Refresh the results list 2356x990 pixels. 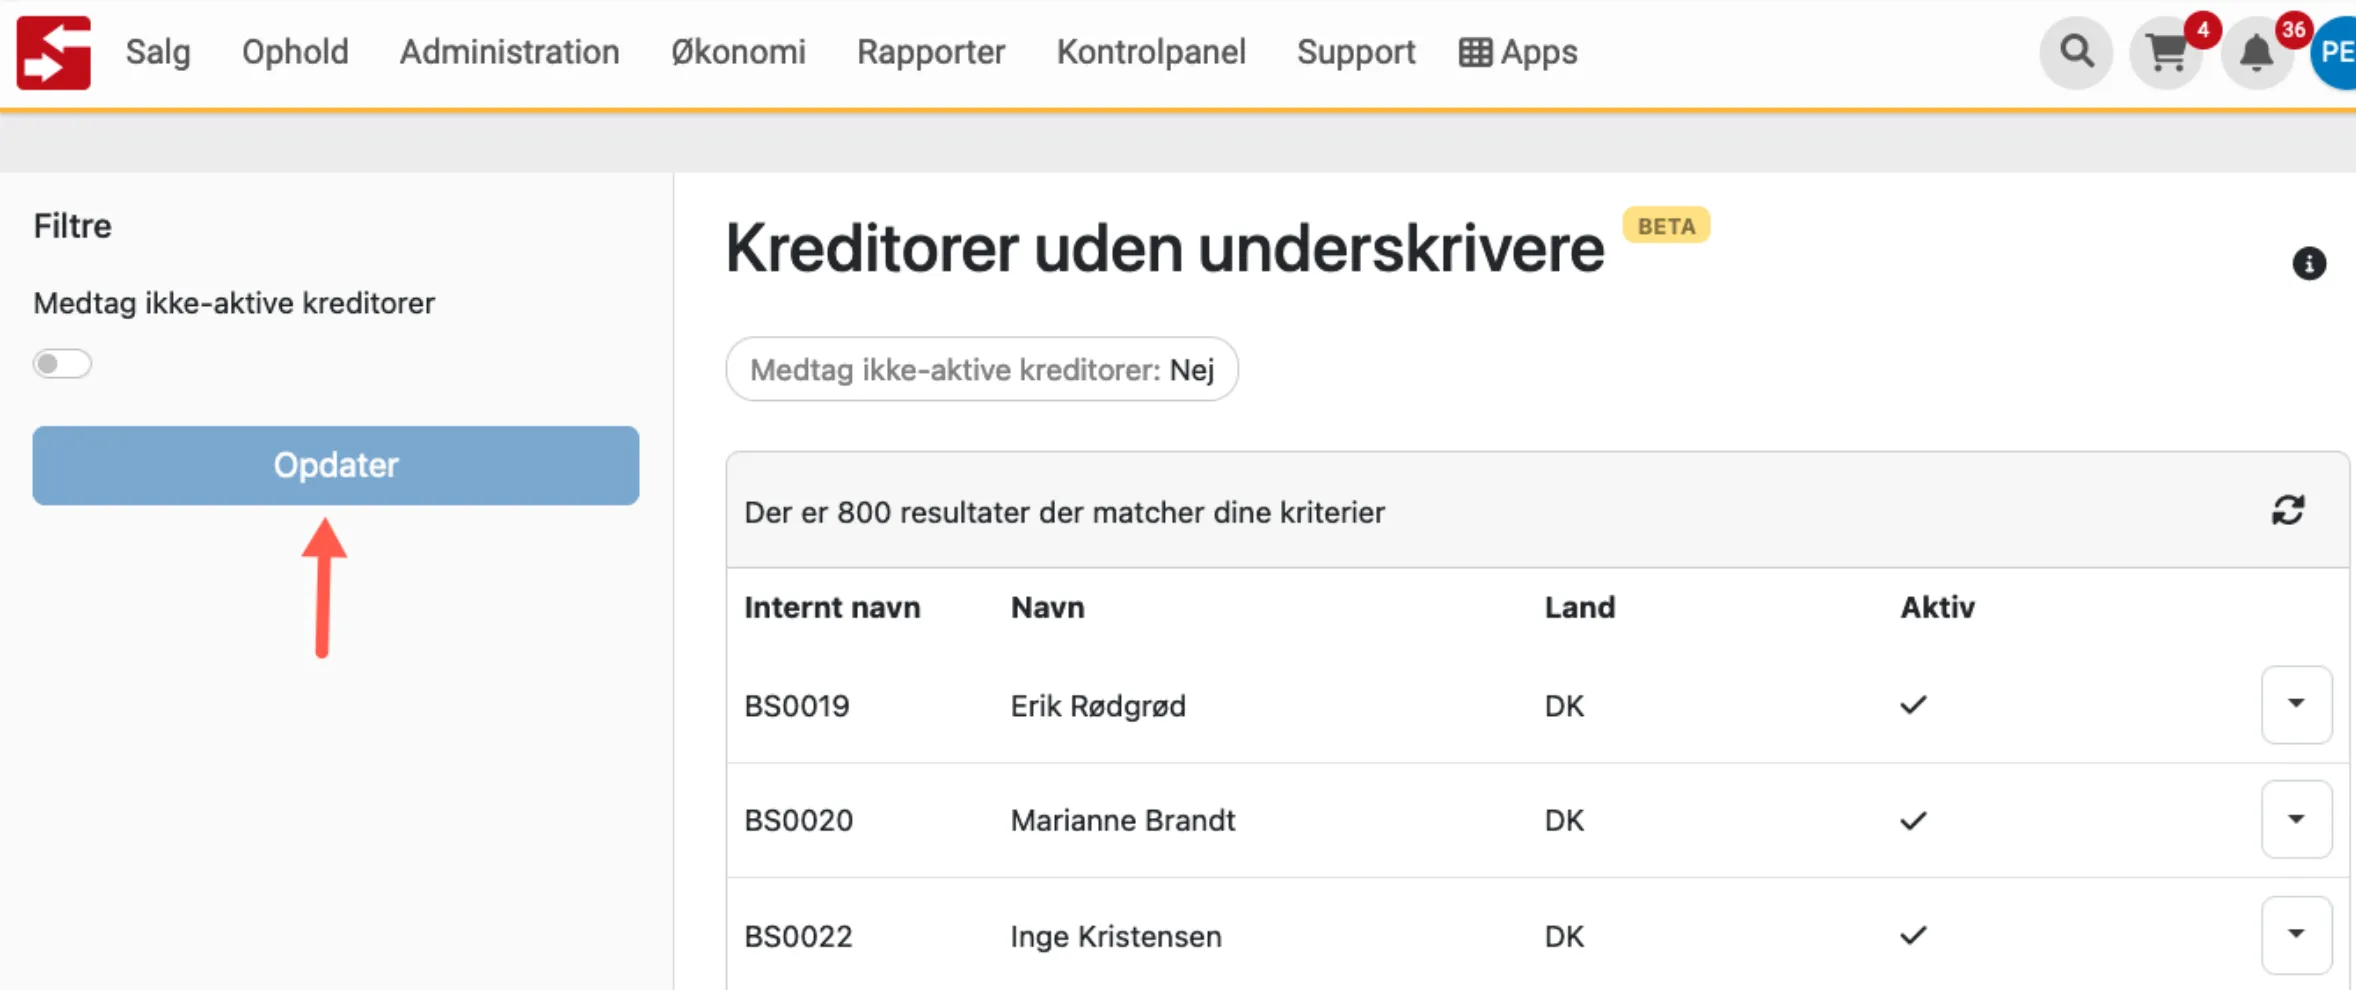pyautogui.click(x=2290, y=510)
